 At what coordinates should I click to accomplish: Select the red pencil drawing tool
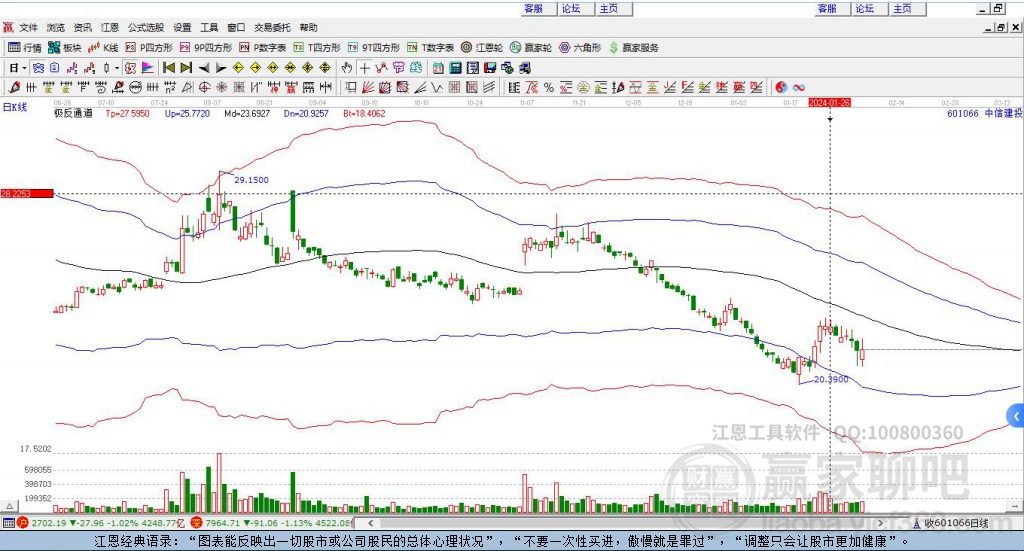click(14, 87)
